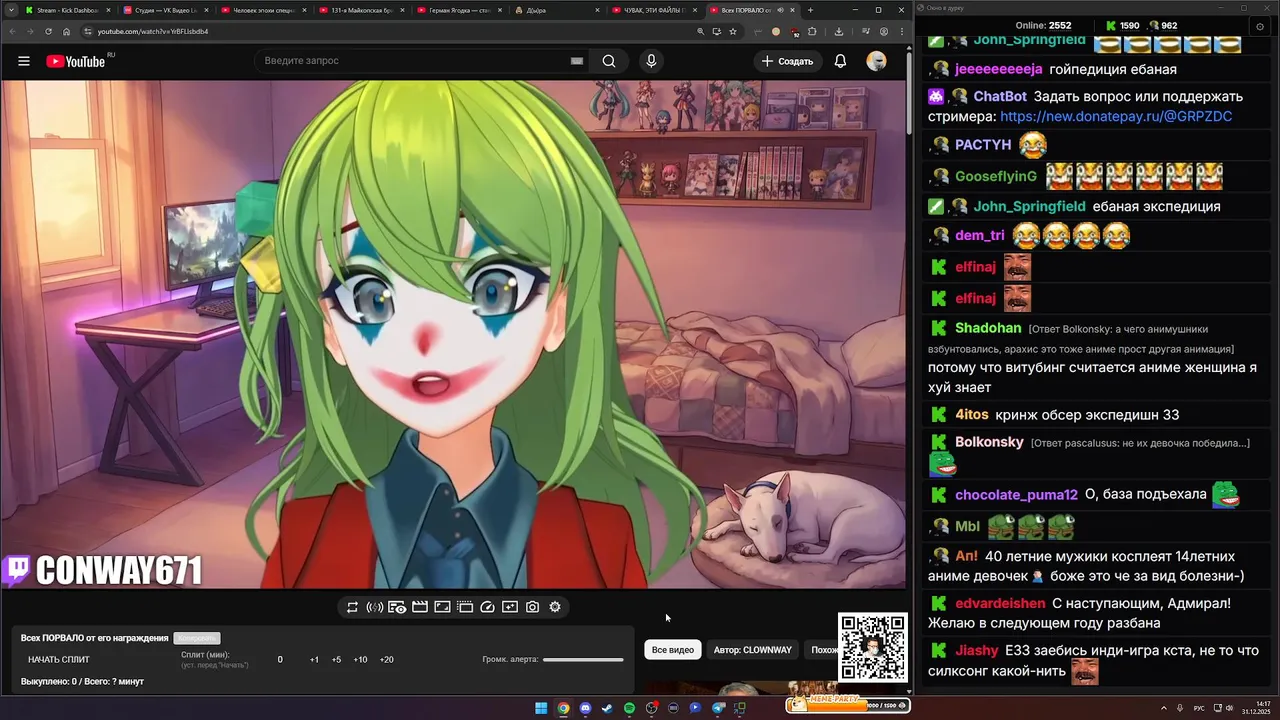Click the chocolate_puma12 username in chat

1016,495
